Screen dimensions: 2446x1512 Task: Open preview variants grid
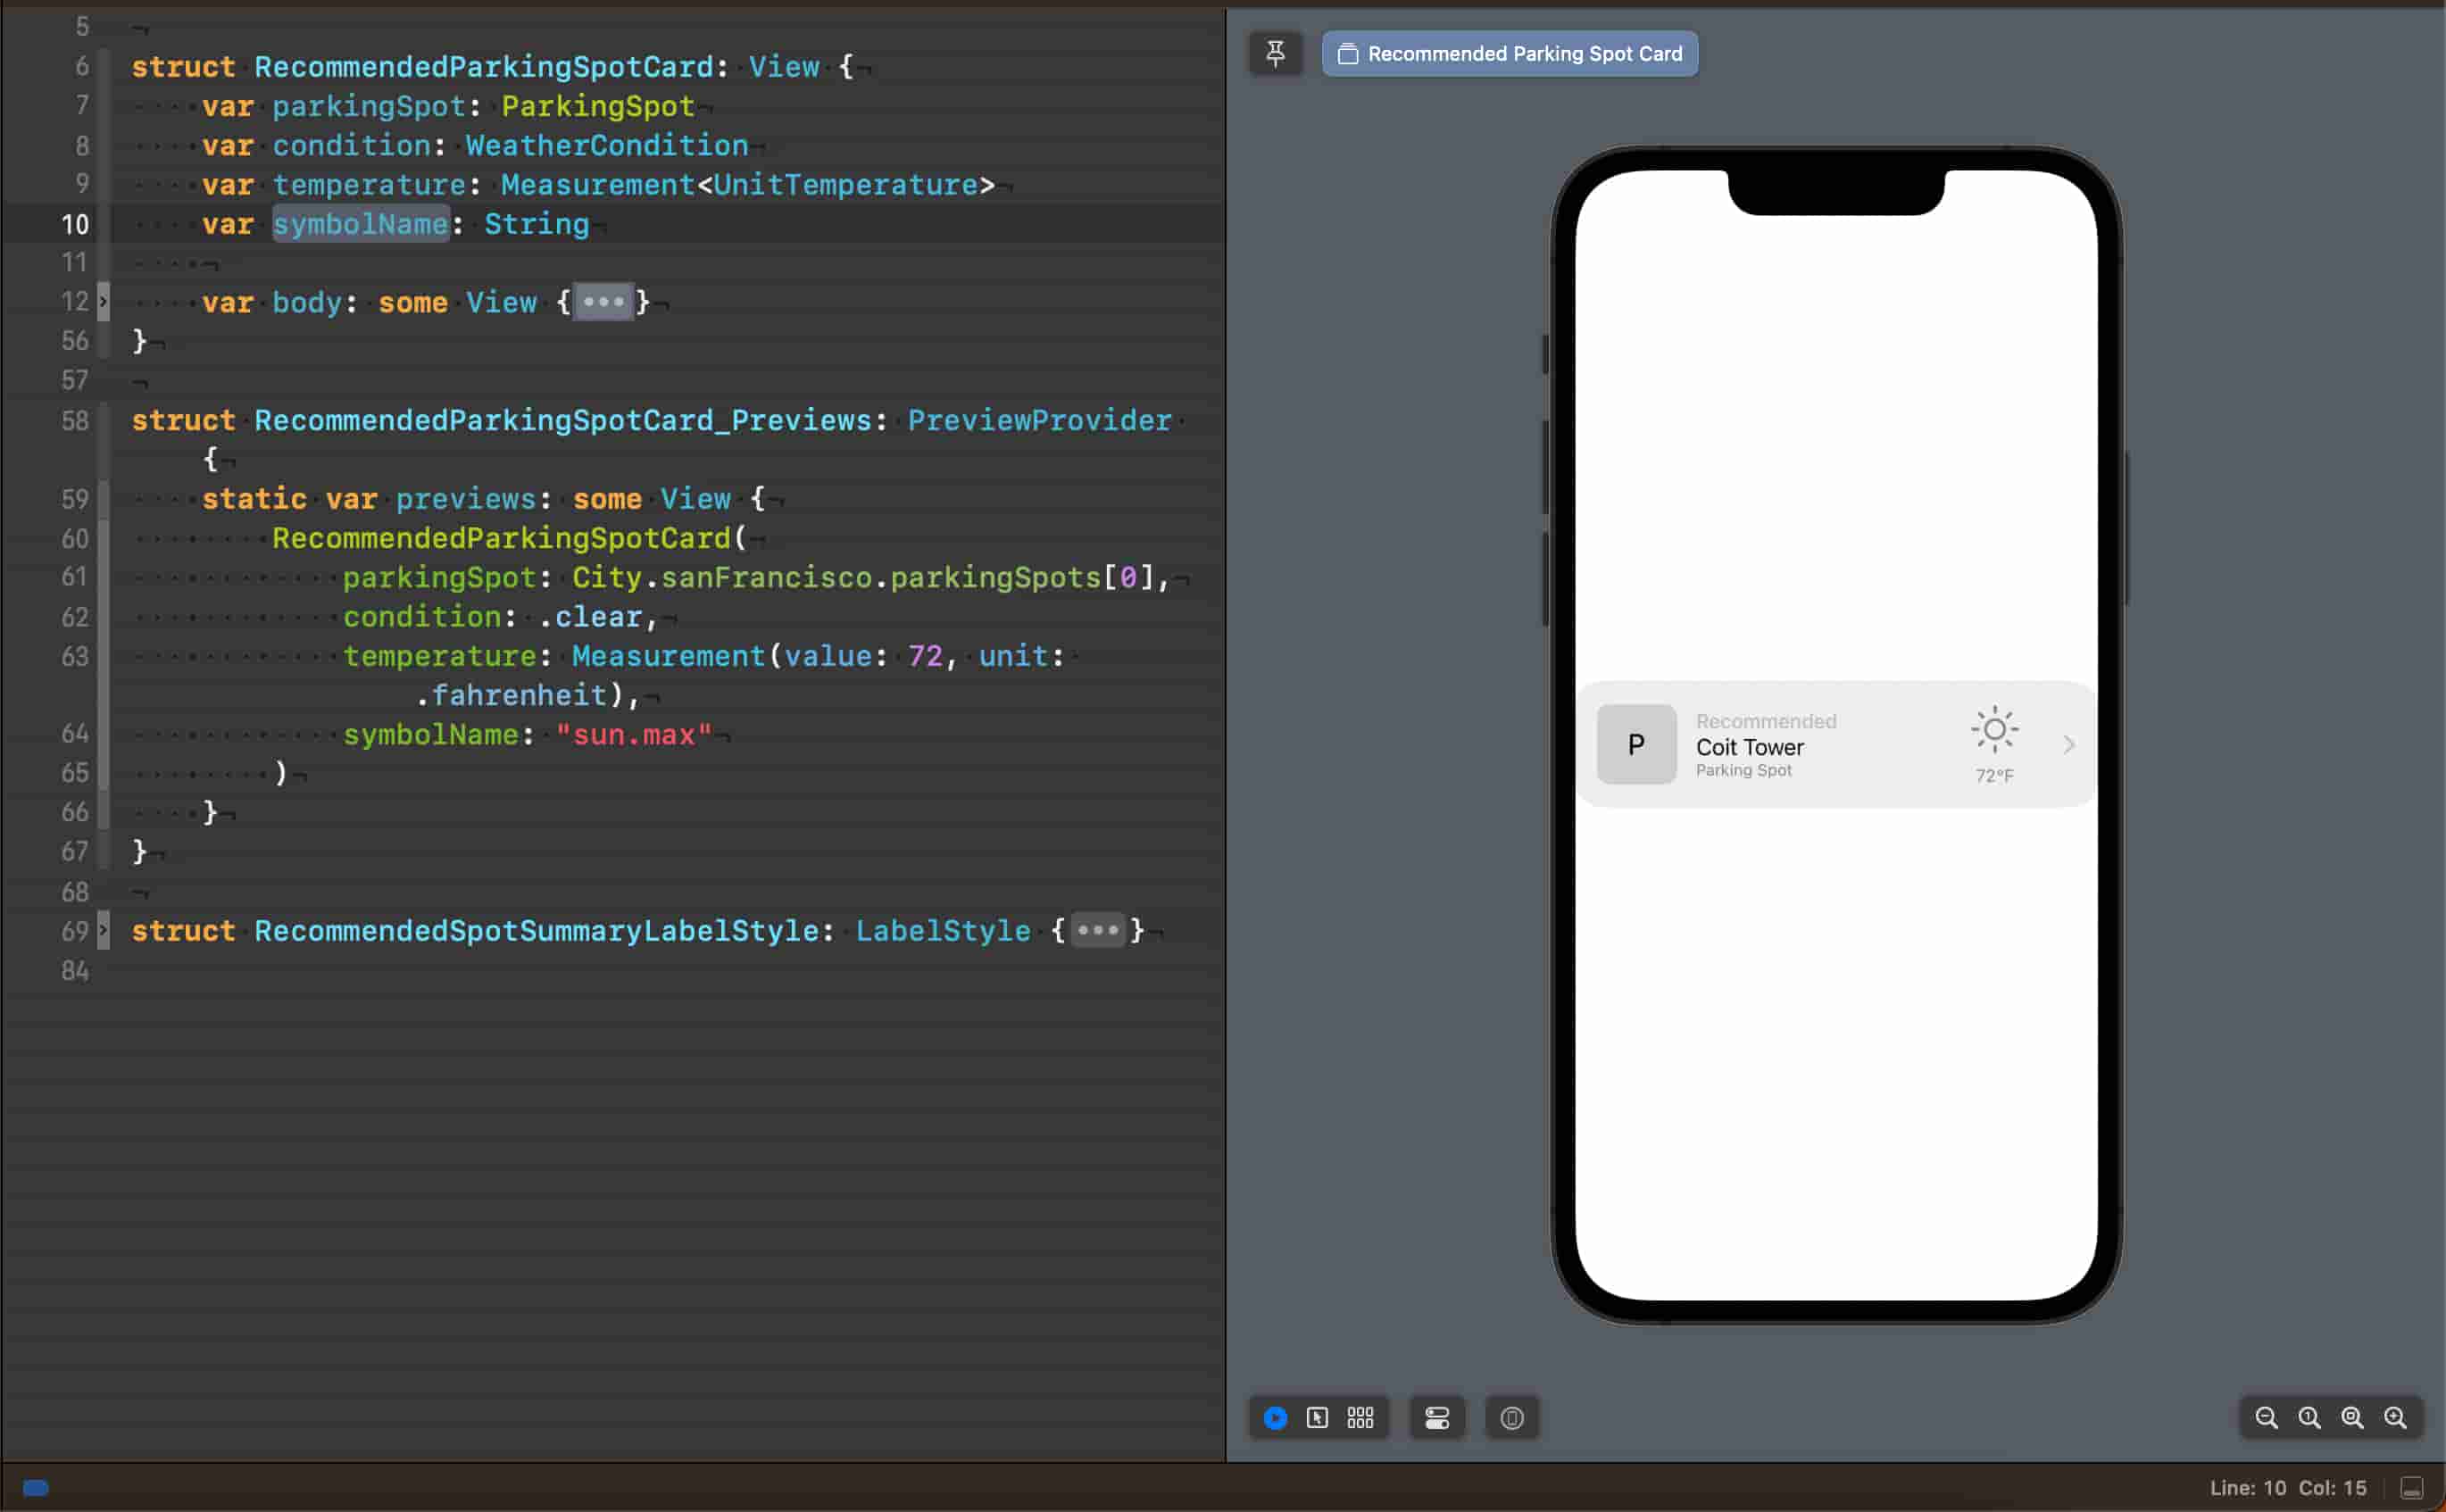point(1360,1417)
